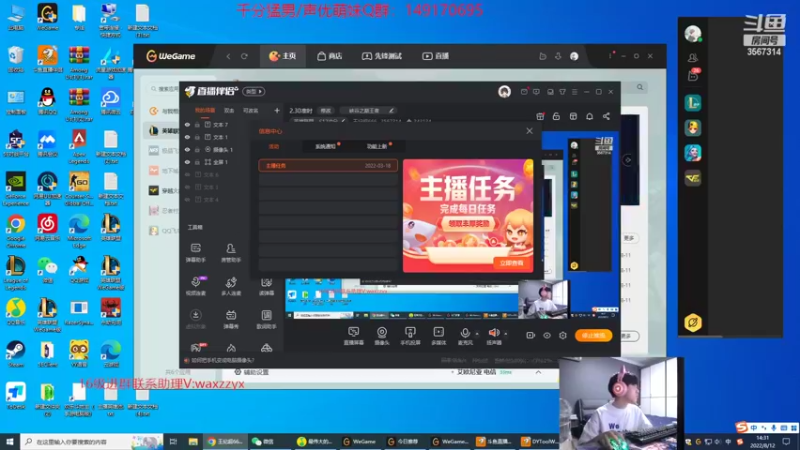Launch the 视频连麦 tool
800x450 pixels.
(x=195, y=286)
